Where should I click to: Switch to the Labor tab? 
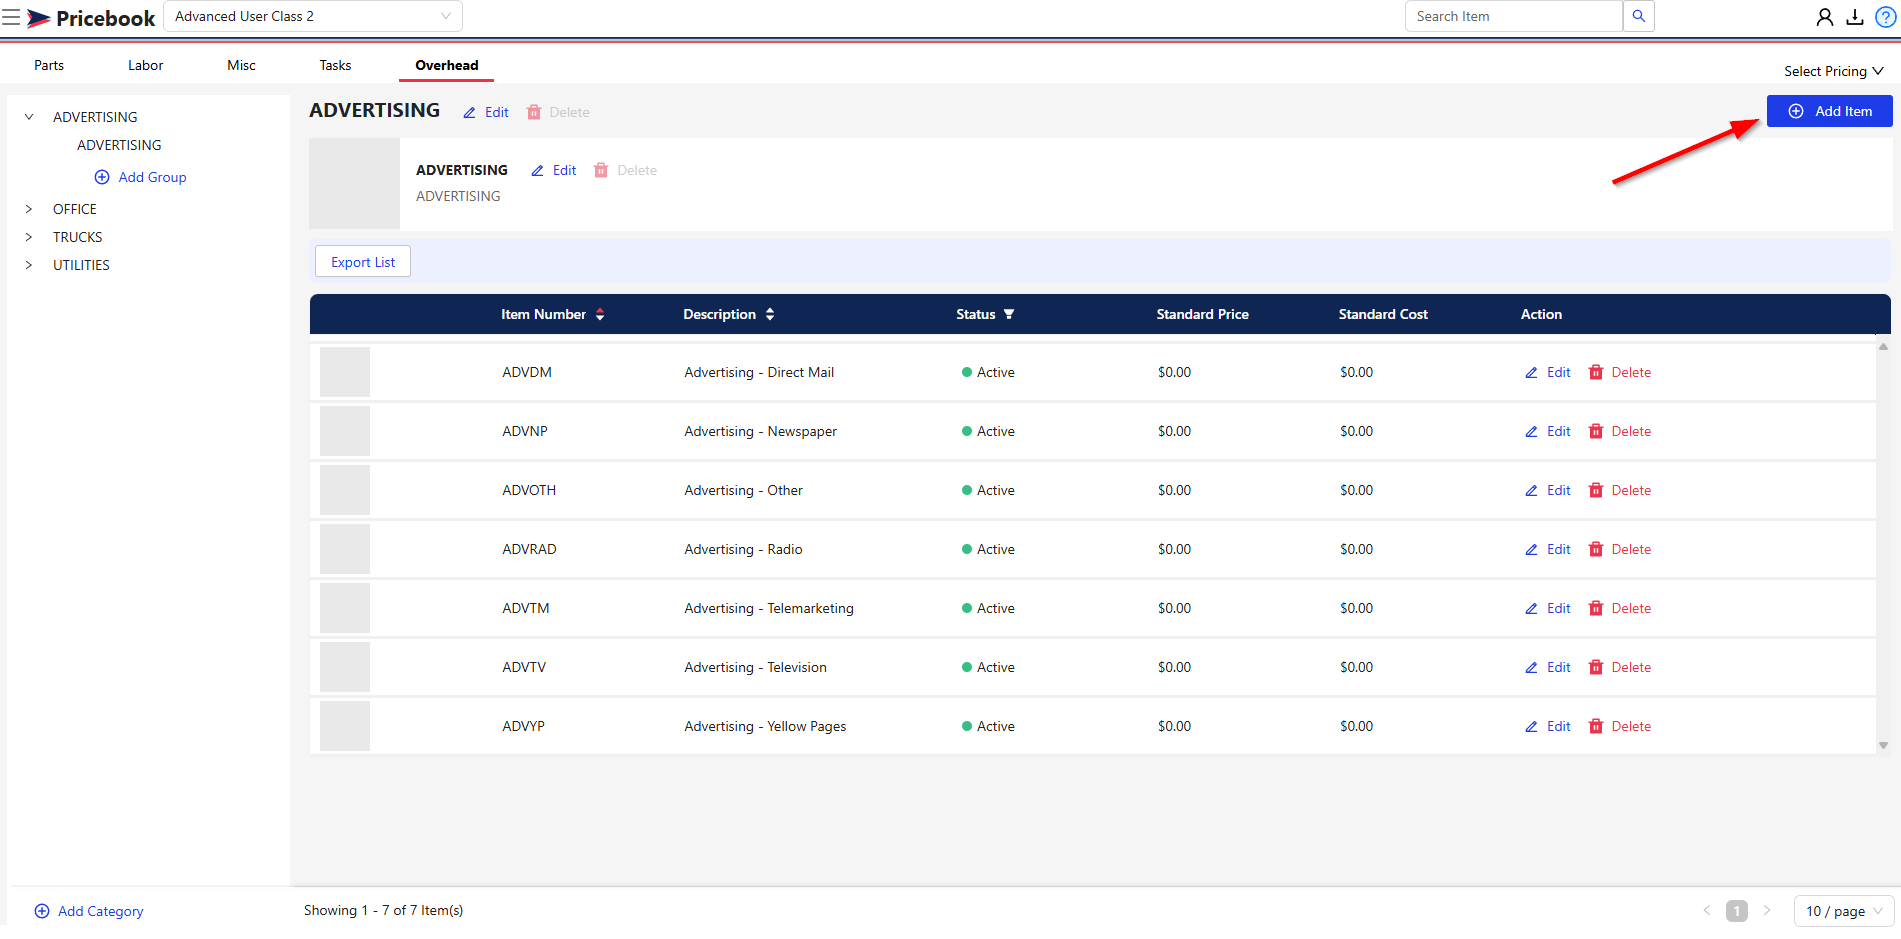point(145,65)
